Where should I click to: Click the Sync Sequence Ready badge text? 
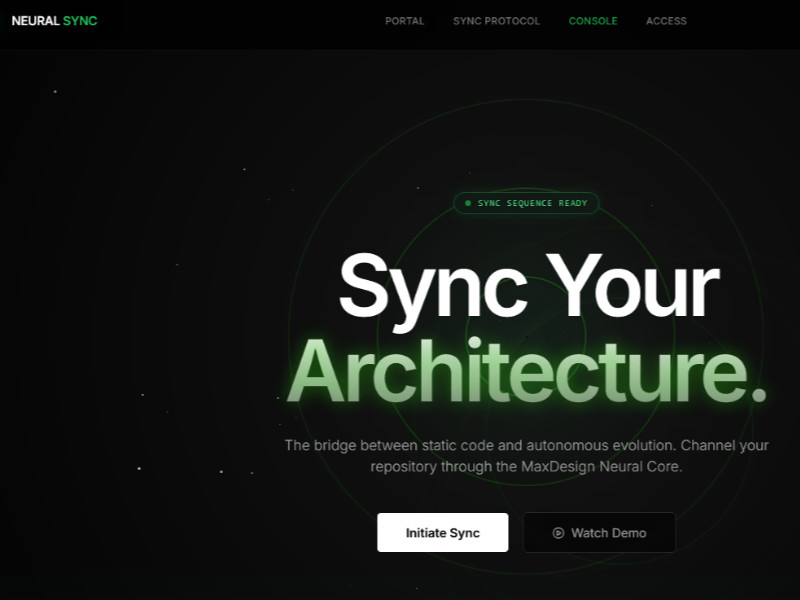click(532, 203)
